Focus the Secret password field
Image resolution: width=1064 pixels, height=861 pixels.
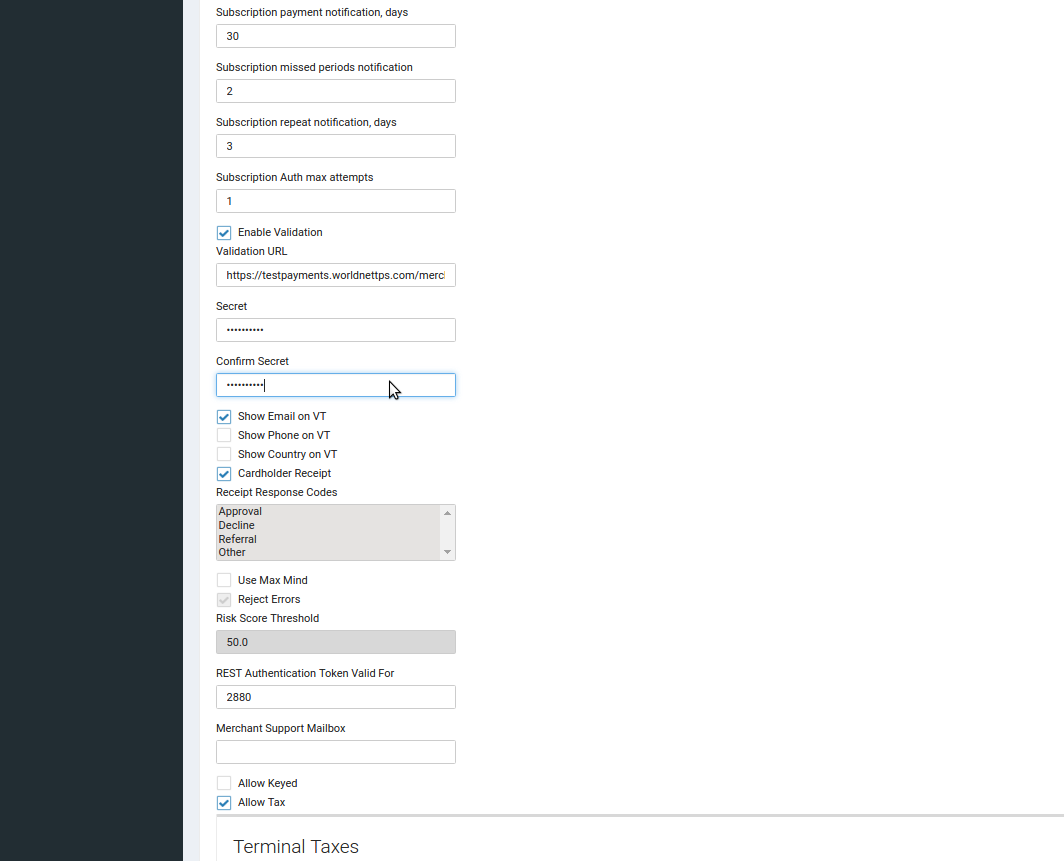[335, 330]
